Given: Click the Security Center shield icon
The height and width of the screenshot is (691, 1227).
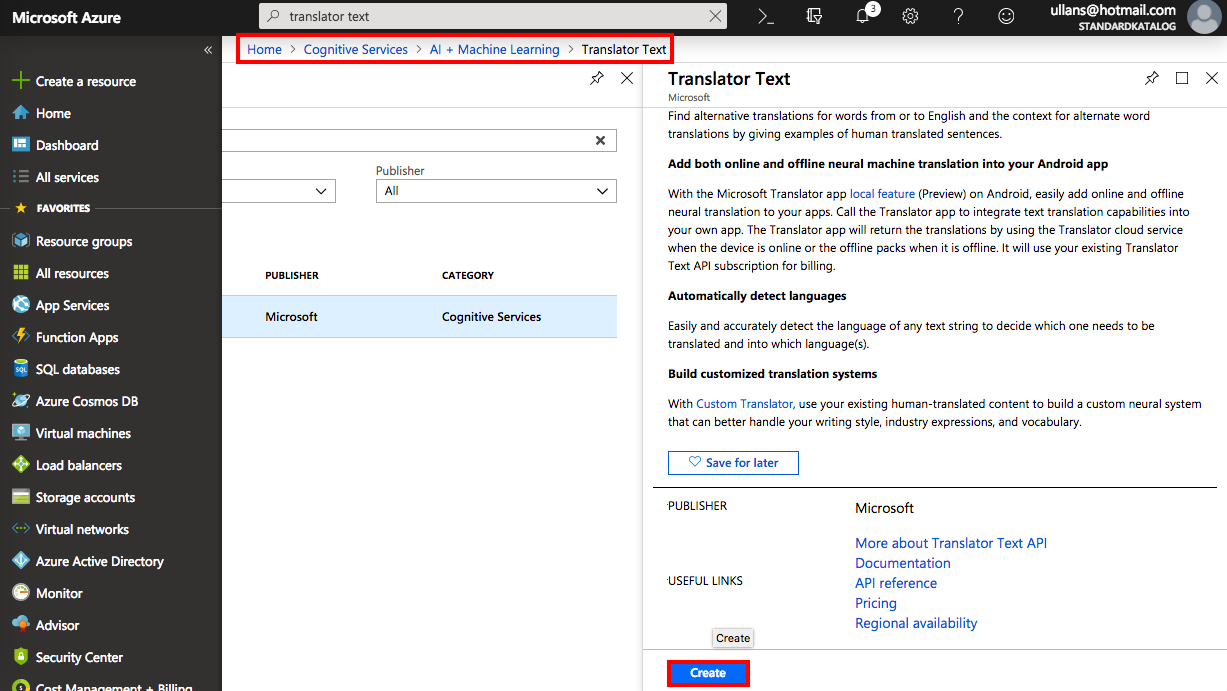Looking at the screenshot, I should click(20, 657).
